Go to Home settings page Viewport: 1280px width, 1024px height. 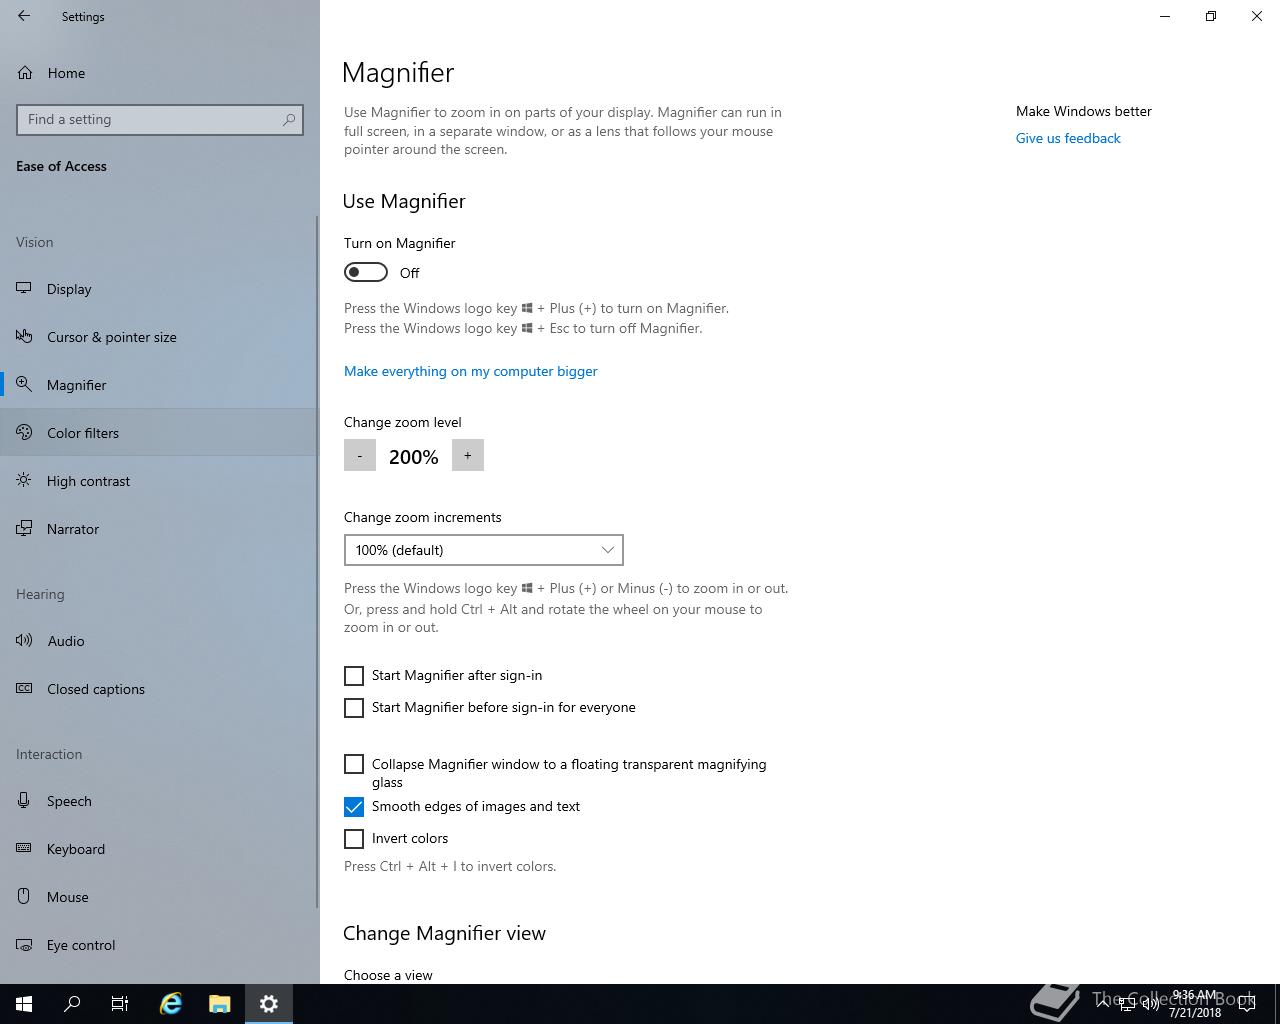160,73
